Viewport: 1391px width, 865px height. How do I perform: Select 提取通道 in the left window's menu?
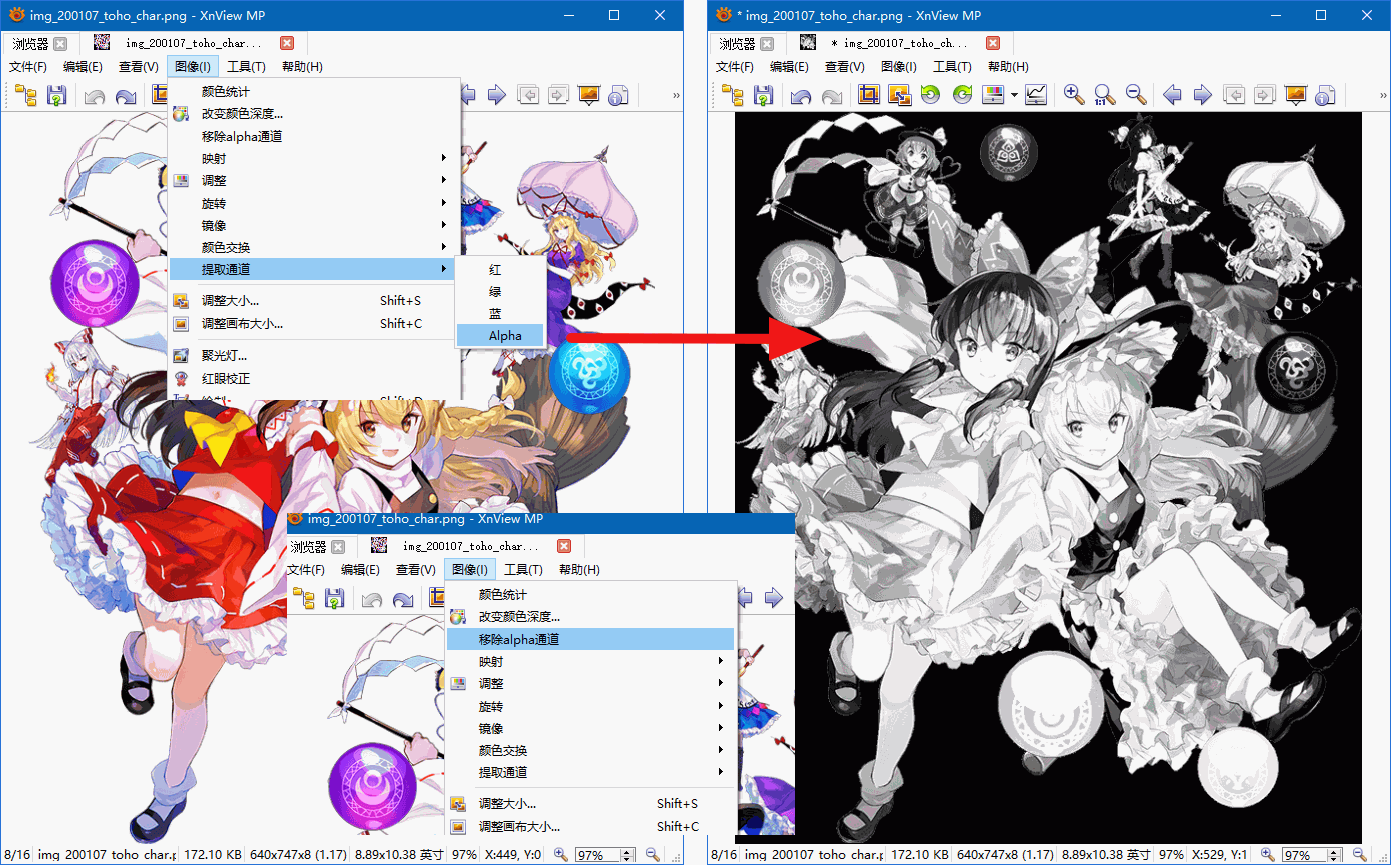coord(311,269)
